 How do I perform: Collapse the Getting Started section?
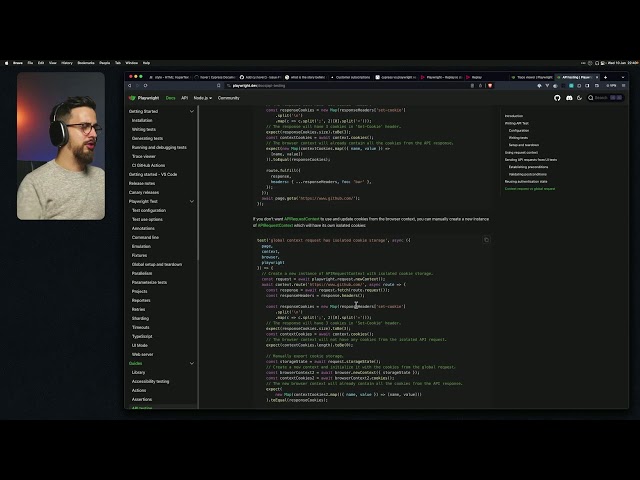pos(192,111)
